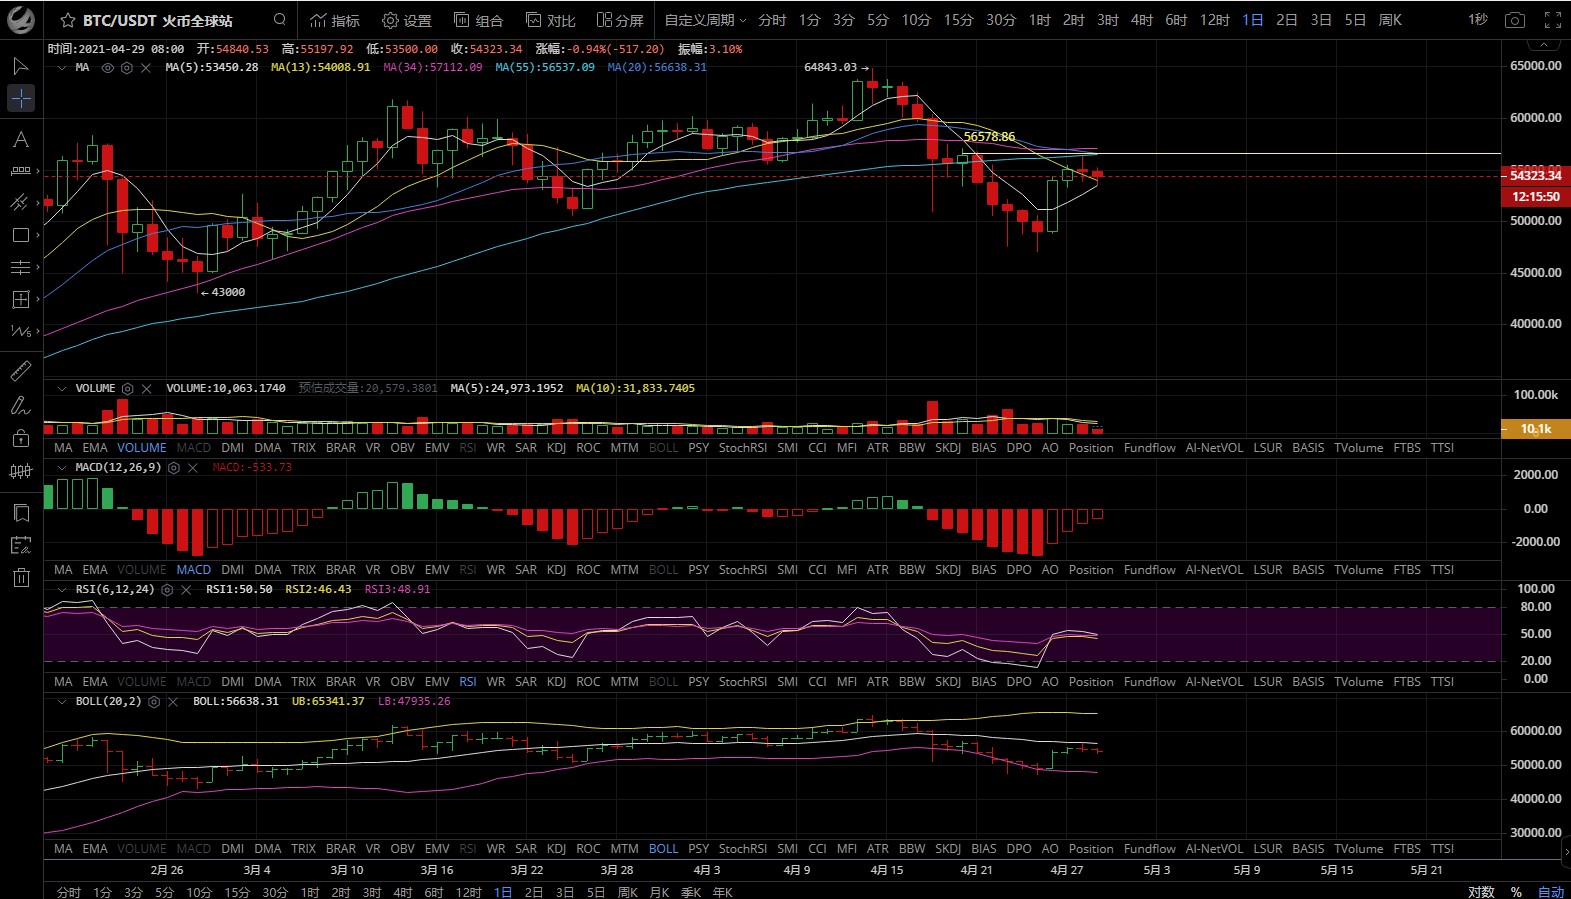Click the 对比 compare button

coord(551,20)
